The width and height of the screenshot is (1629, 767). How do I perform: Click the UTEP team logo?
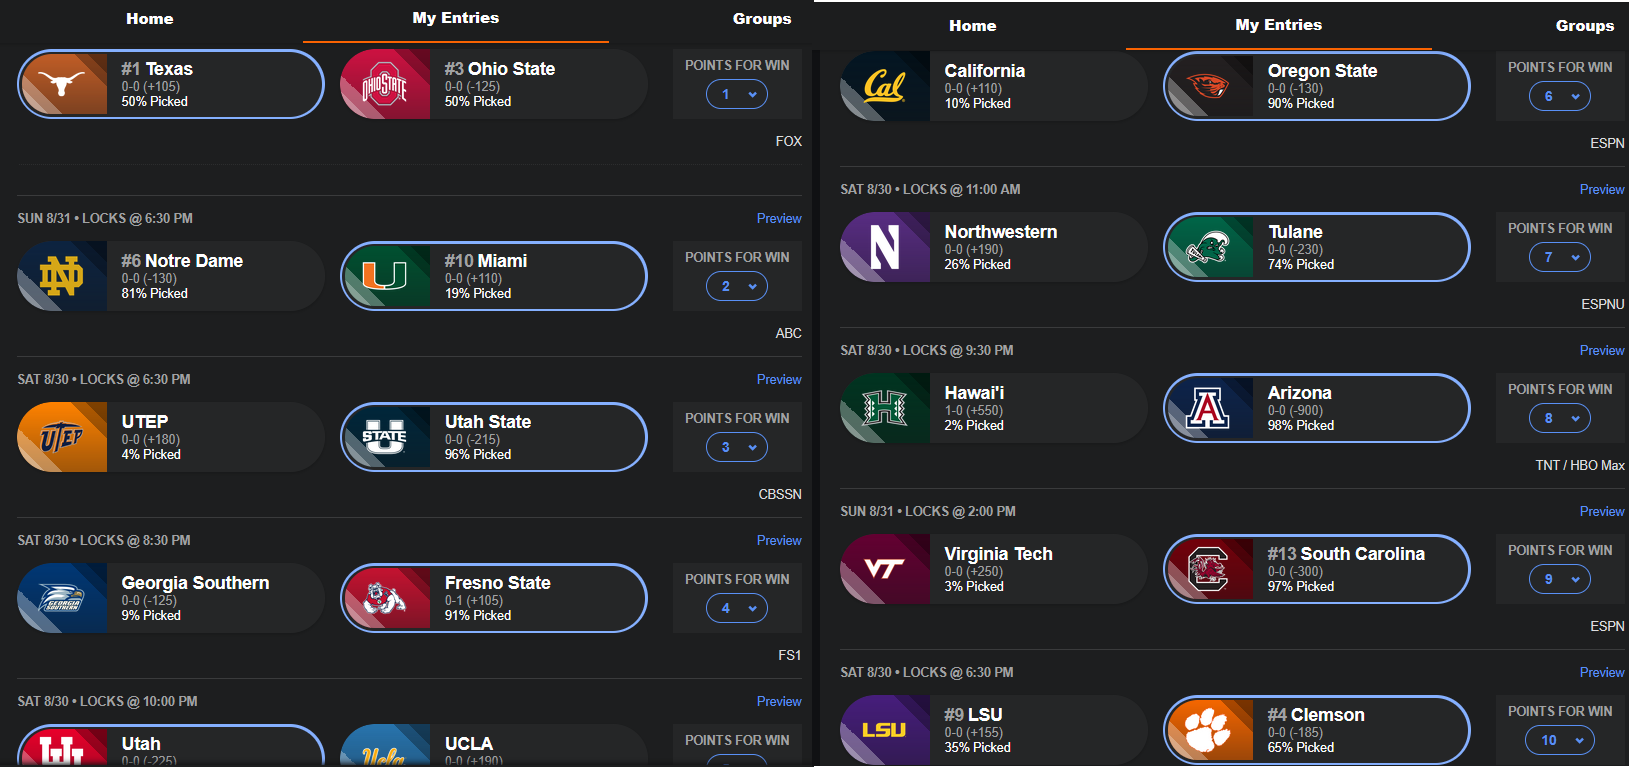coord(62,438)
